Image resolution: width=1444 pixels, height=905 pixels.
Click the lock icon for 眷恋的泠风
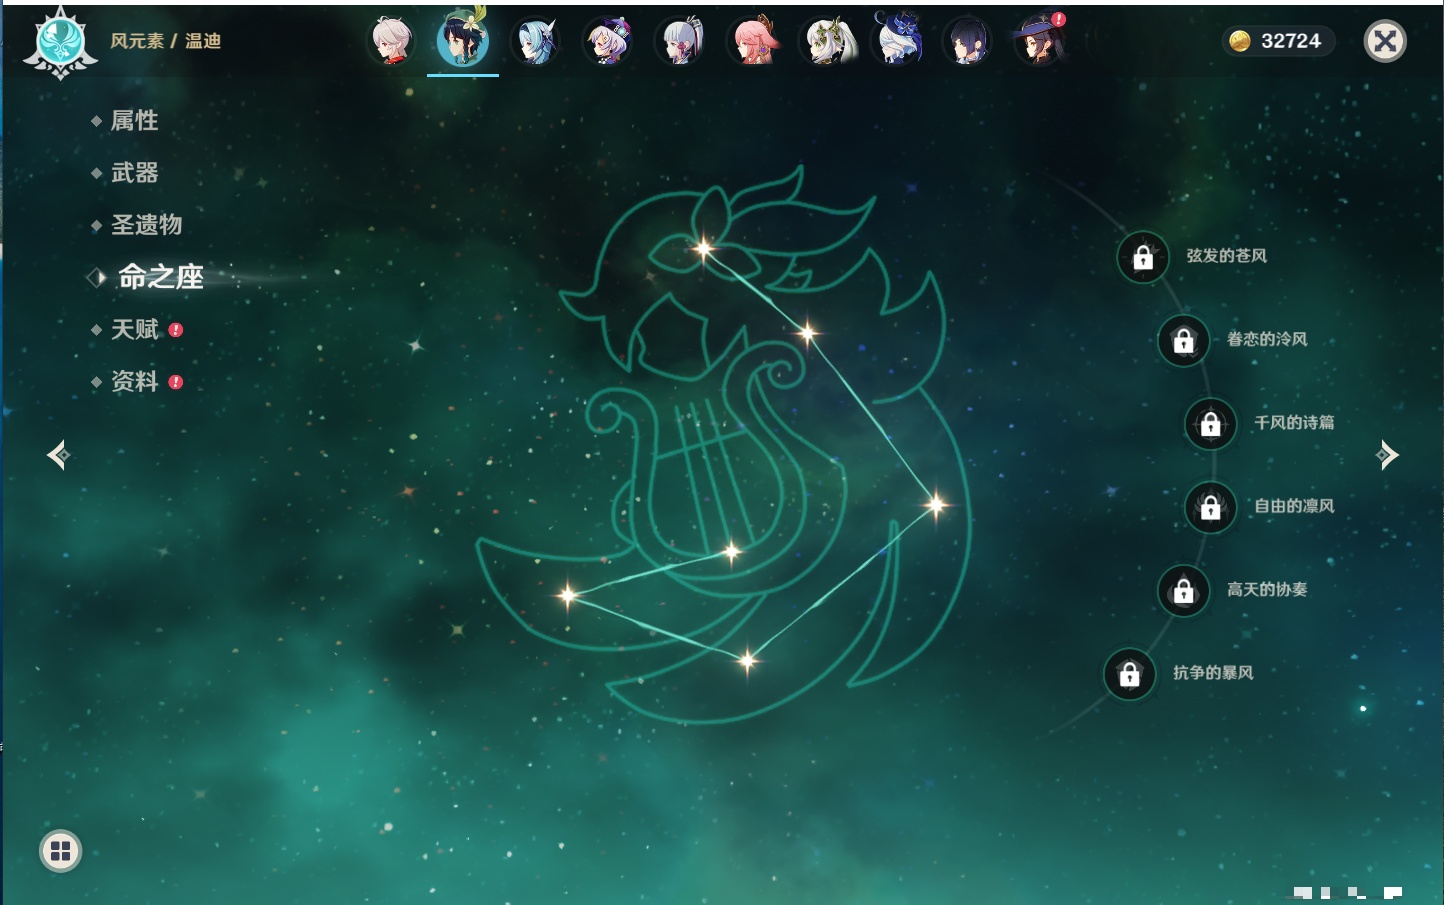[x=1184, y=341]
